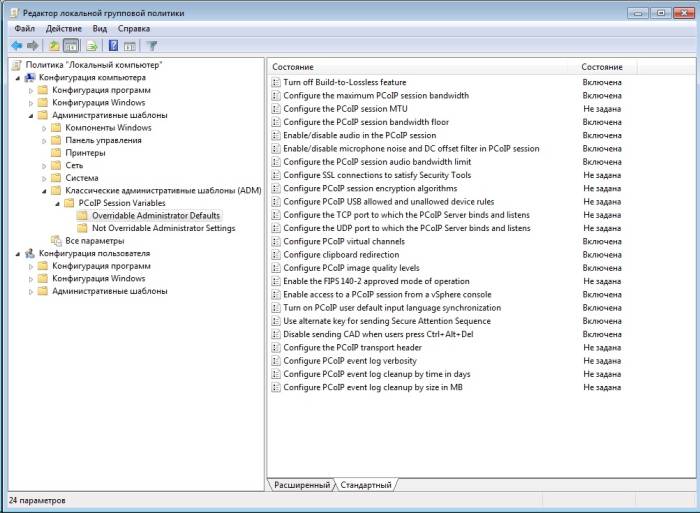Viewport: 700px width, 513px height.
Task: Select Административные шаблоны under user configuration
Action: click(x=110, y=291)
